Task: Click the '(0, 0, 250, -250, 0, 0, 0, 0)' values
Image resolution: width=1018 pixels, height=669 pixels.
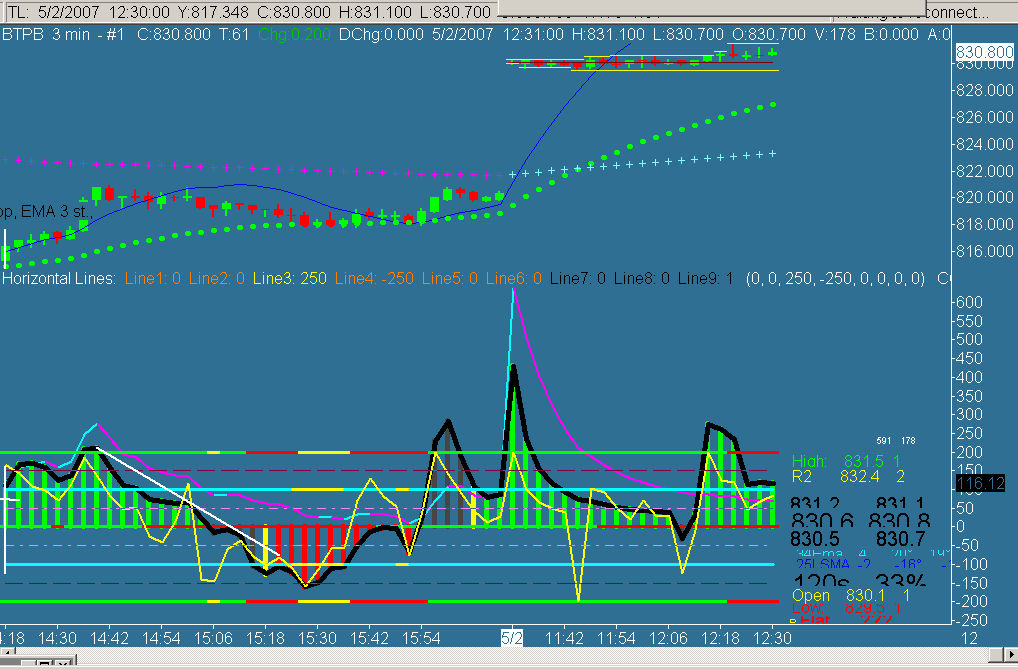Action: pos(835,279)
